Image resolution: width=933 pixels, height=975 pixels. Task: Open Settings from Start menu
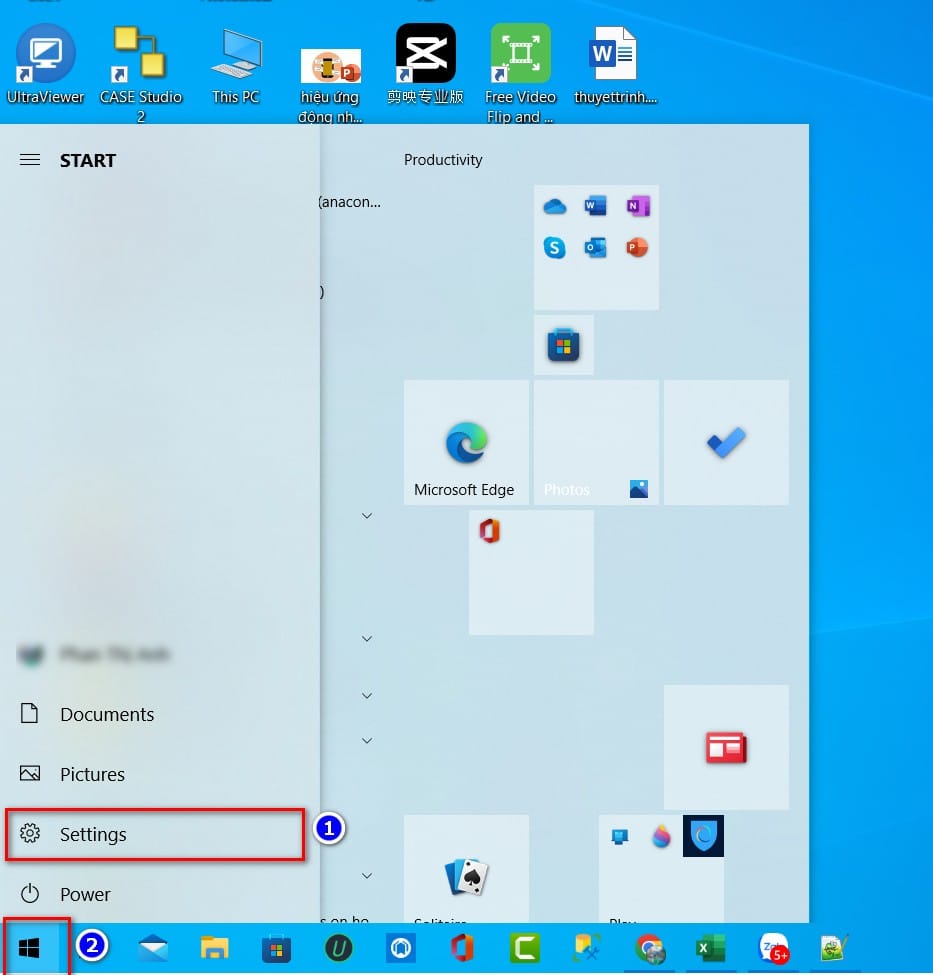coord(155,834)
